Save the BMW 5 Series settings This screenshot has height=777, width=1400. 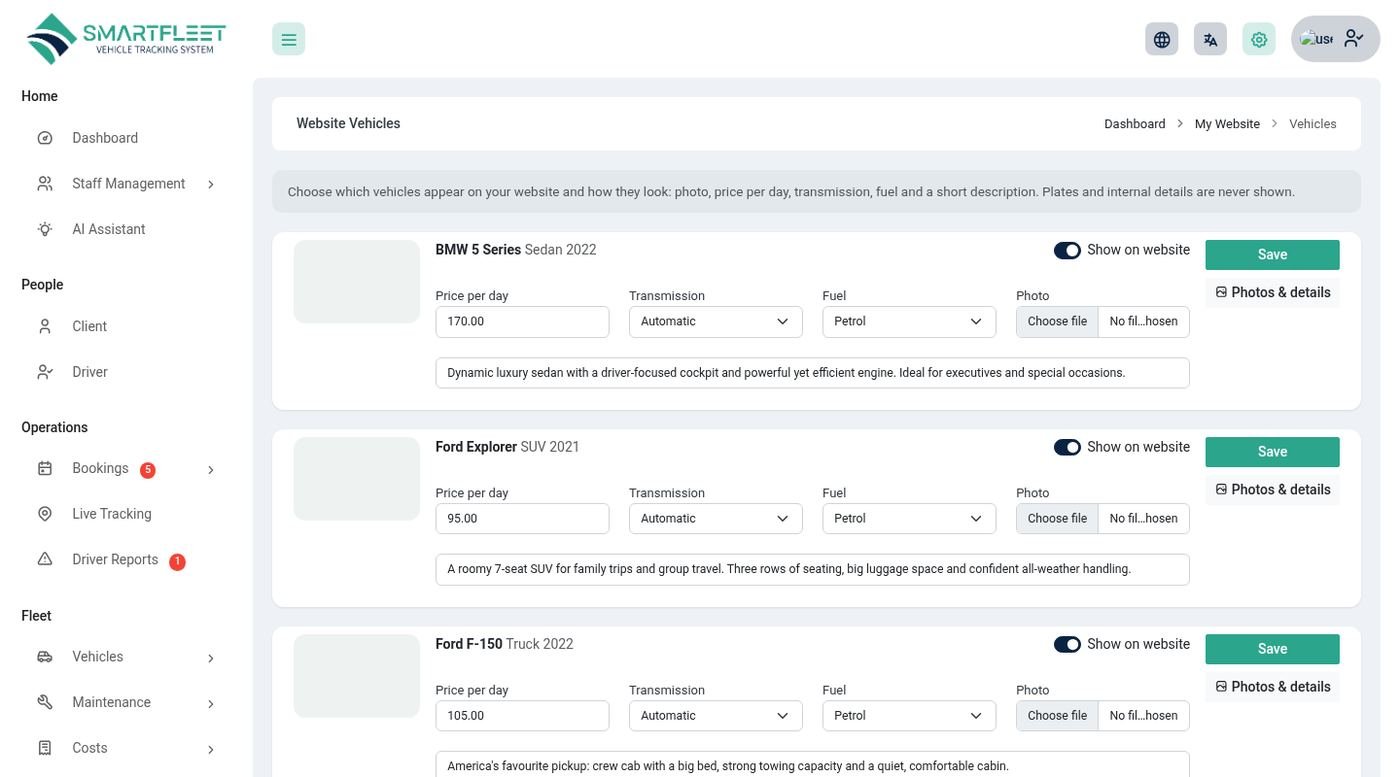point(1272,255)
